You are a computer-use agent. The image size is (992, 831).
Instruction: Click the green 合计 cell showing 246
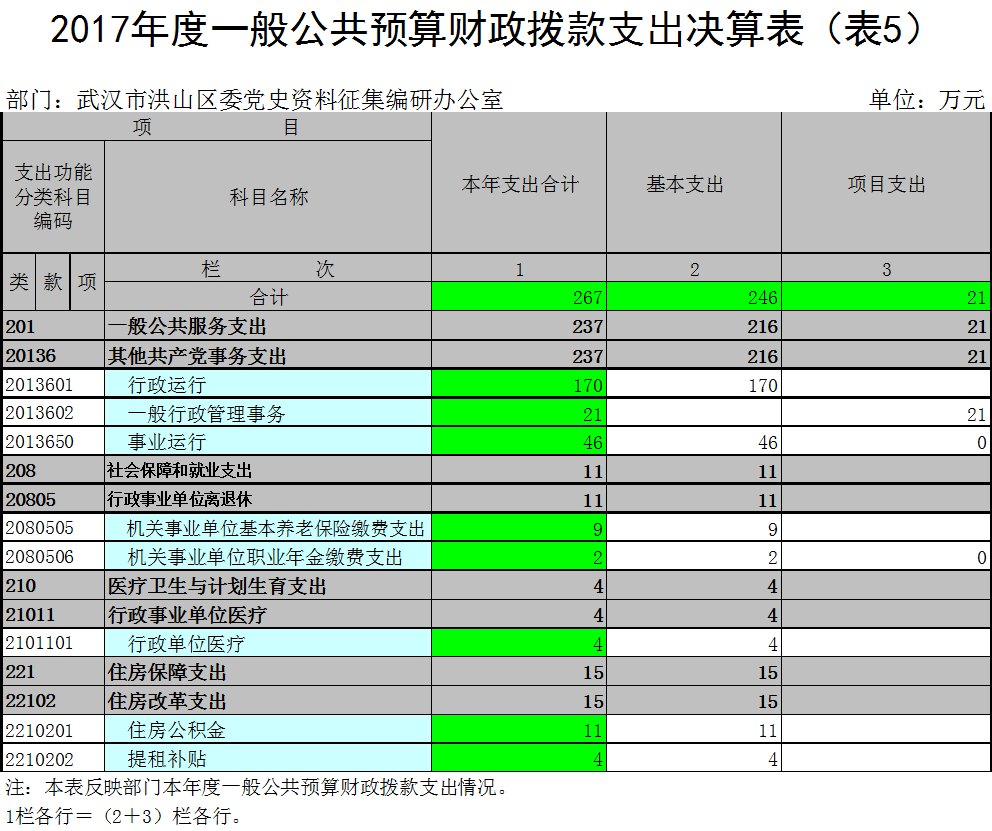point(694,298)
